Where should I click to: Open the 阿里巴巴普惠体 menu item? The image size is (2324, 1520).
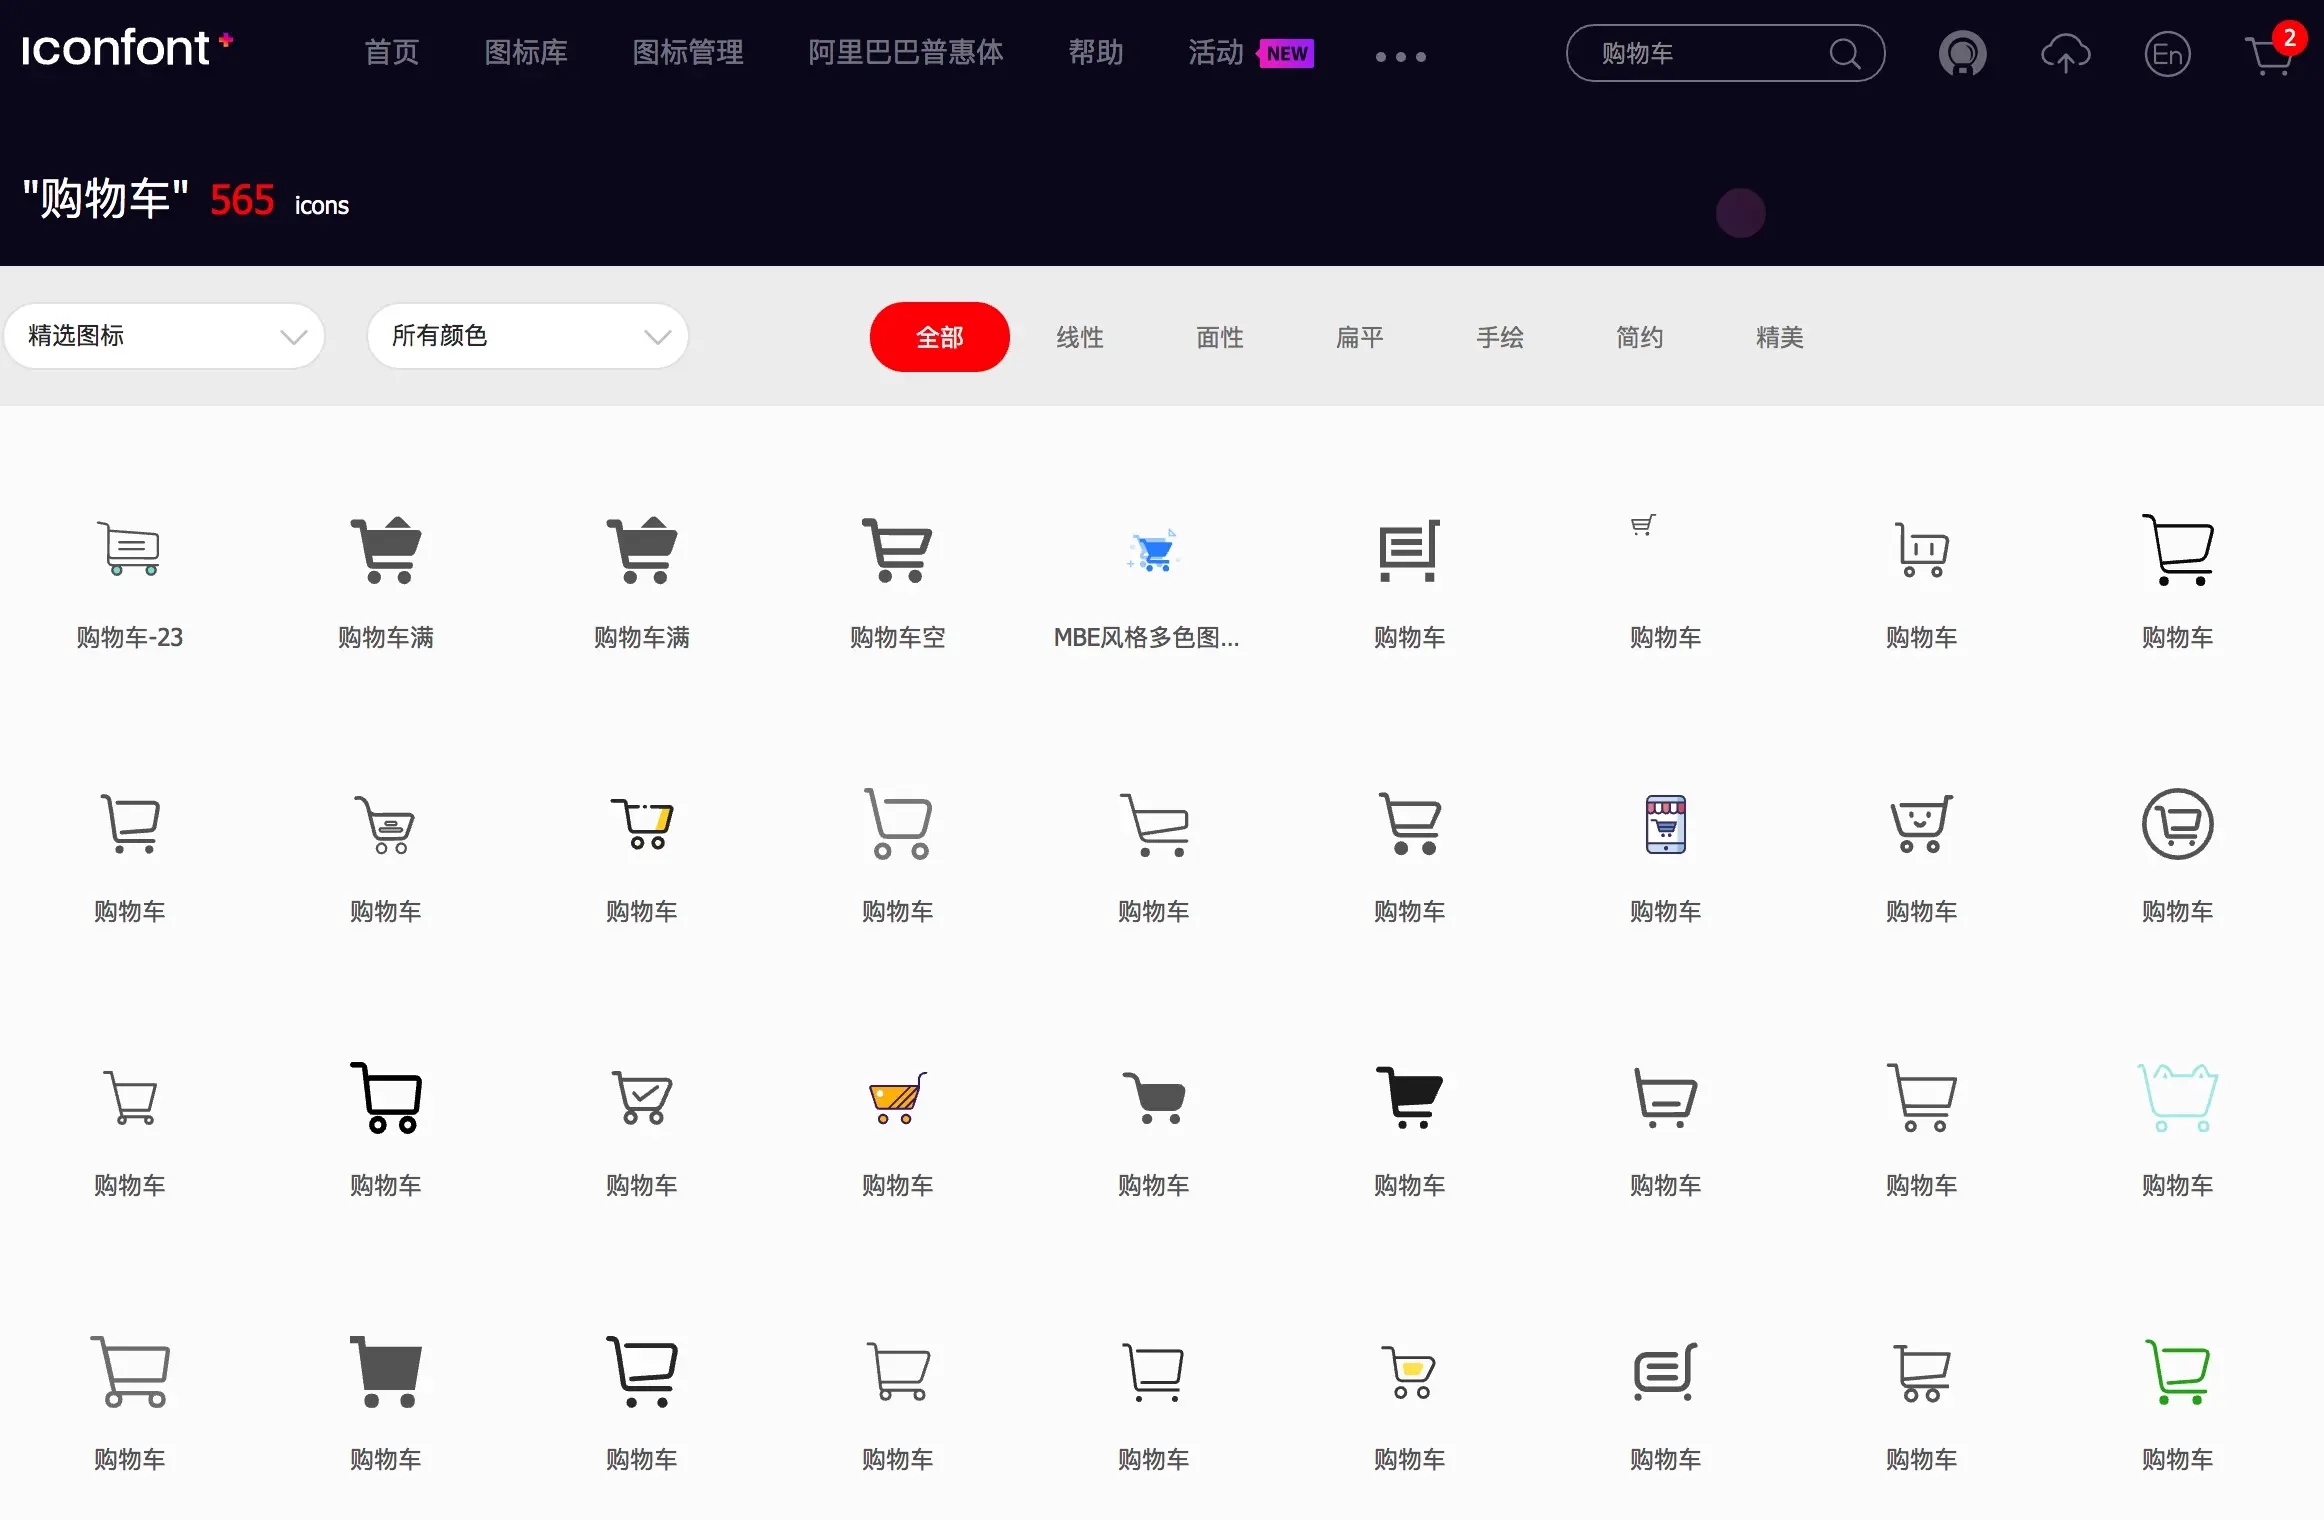pos(905,52)
